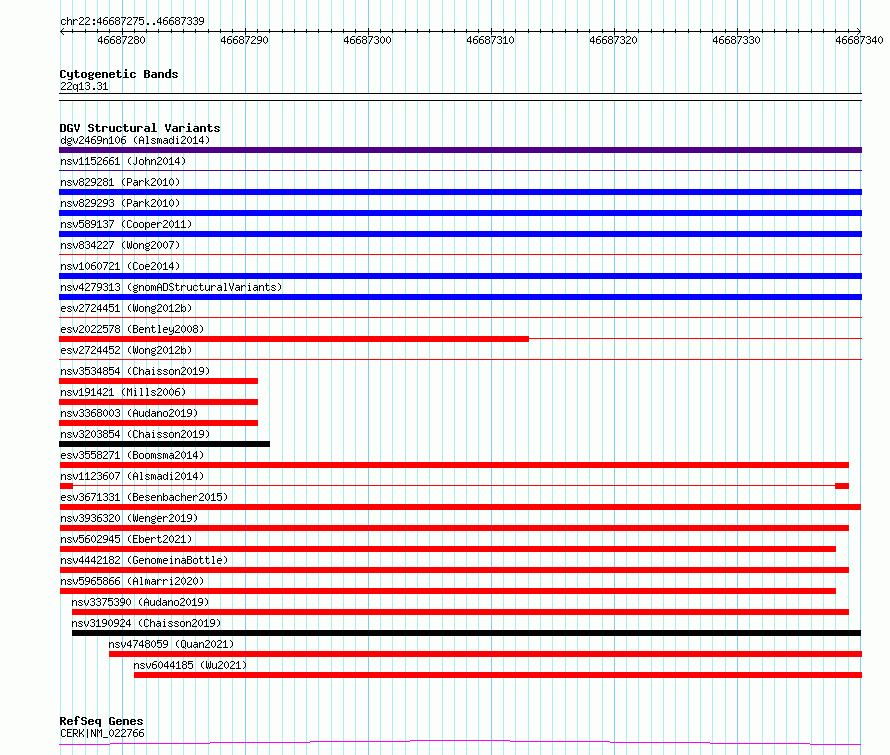Click the black bar under nsv3190924
This screenshot has height=755, width=890.
click(467, 633)
